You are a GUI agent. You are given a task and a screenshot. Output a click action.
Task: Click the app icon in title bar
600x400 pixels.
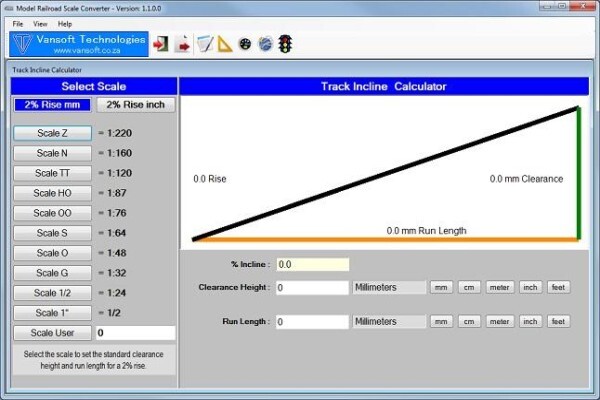[x=9, y=8]
